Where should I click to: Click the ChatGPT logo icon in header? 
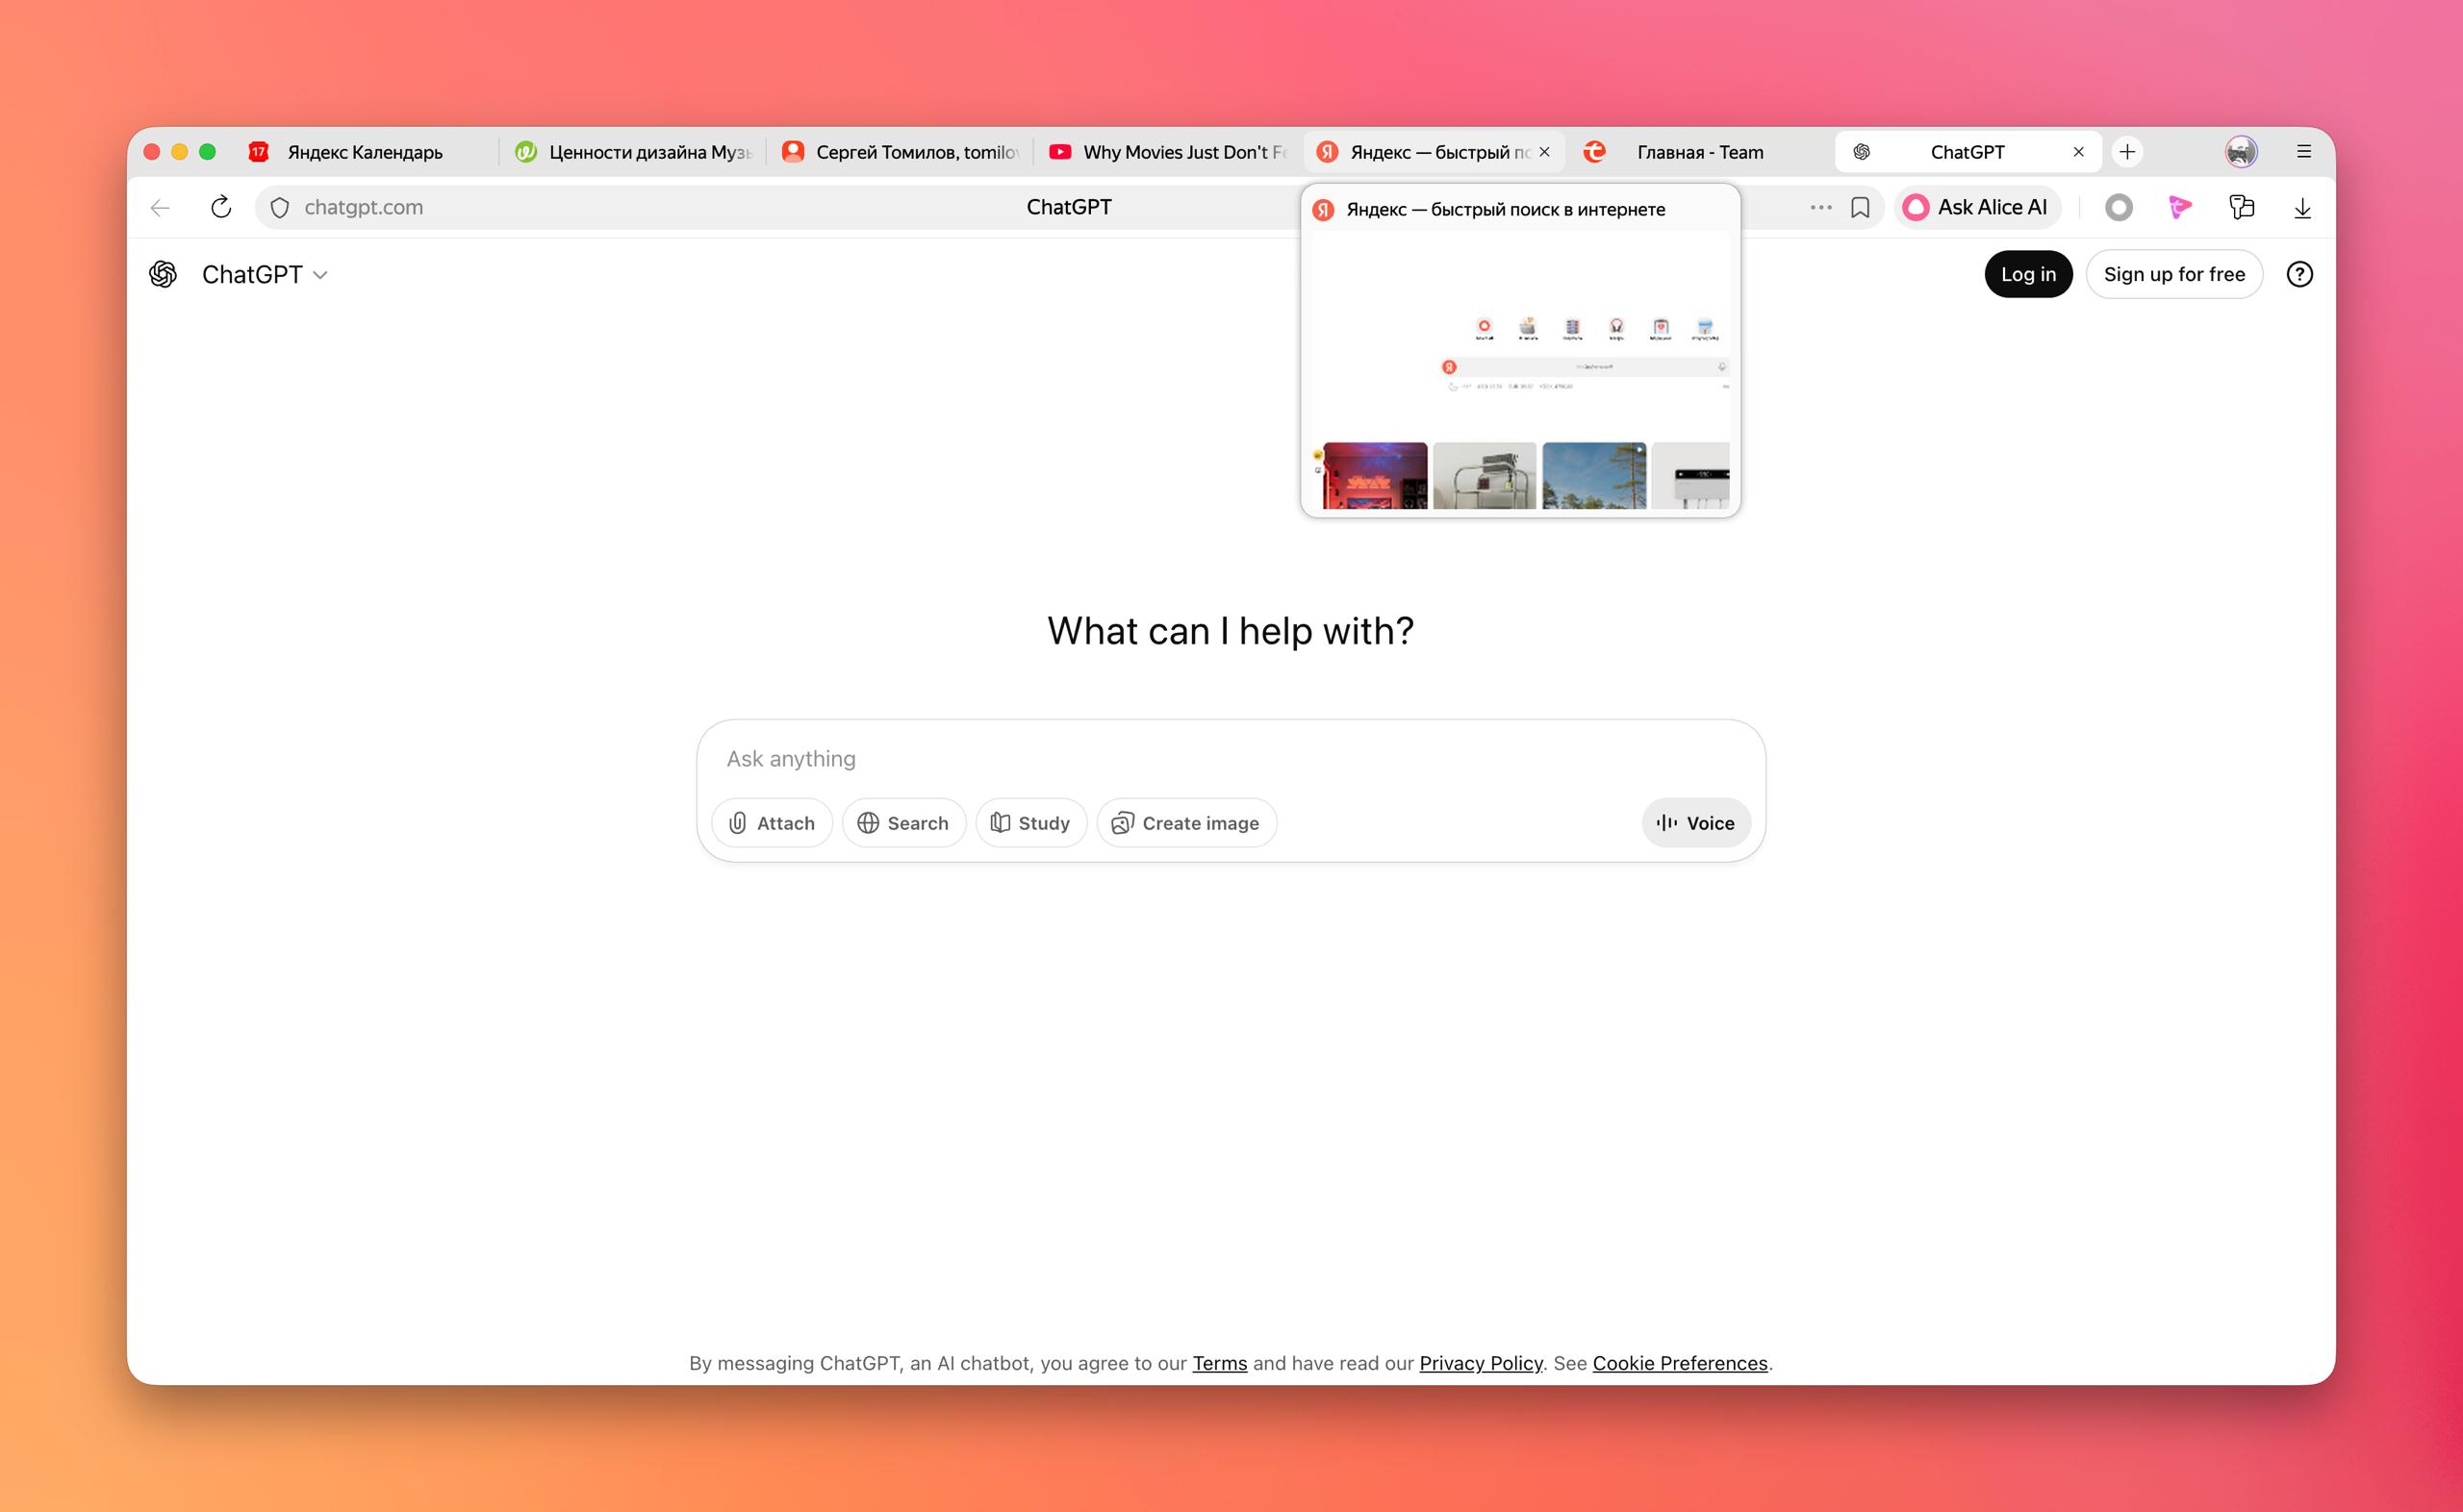click(163, 274)
